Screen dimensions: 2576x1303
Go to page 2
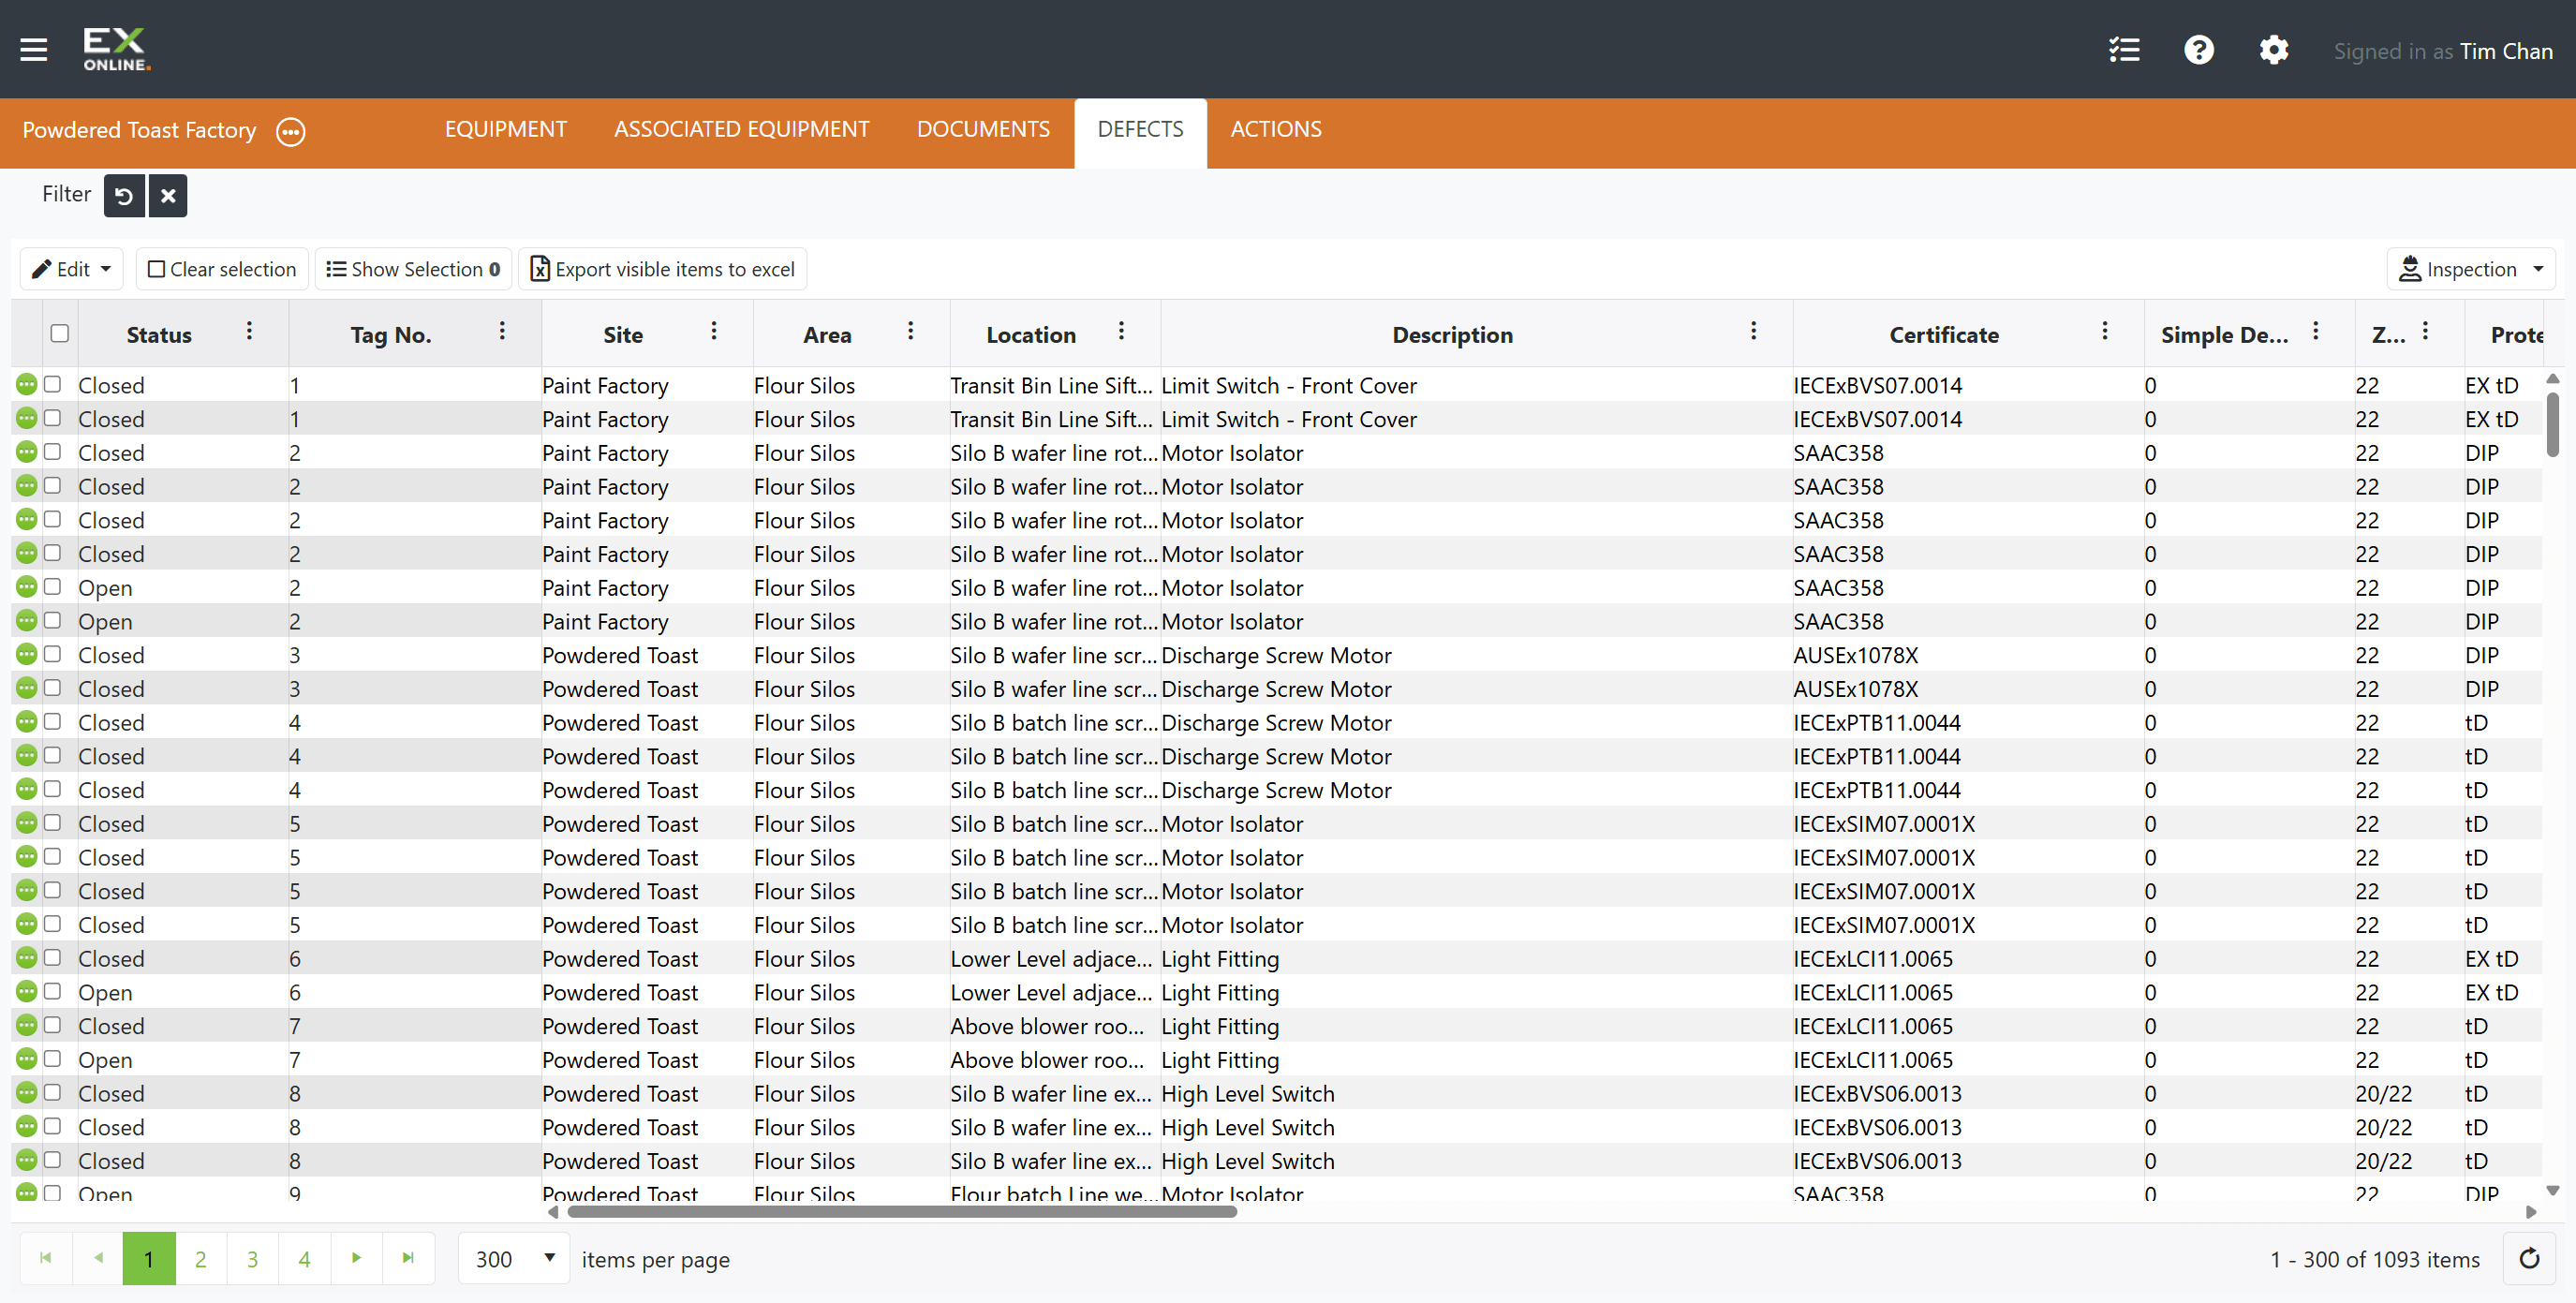coord(201,1258)
